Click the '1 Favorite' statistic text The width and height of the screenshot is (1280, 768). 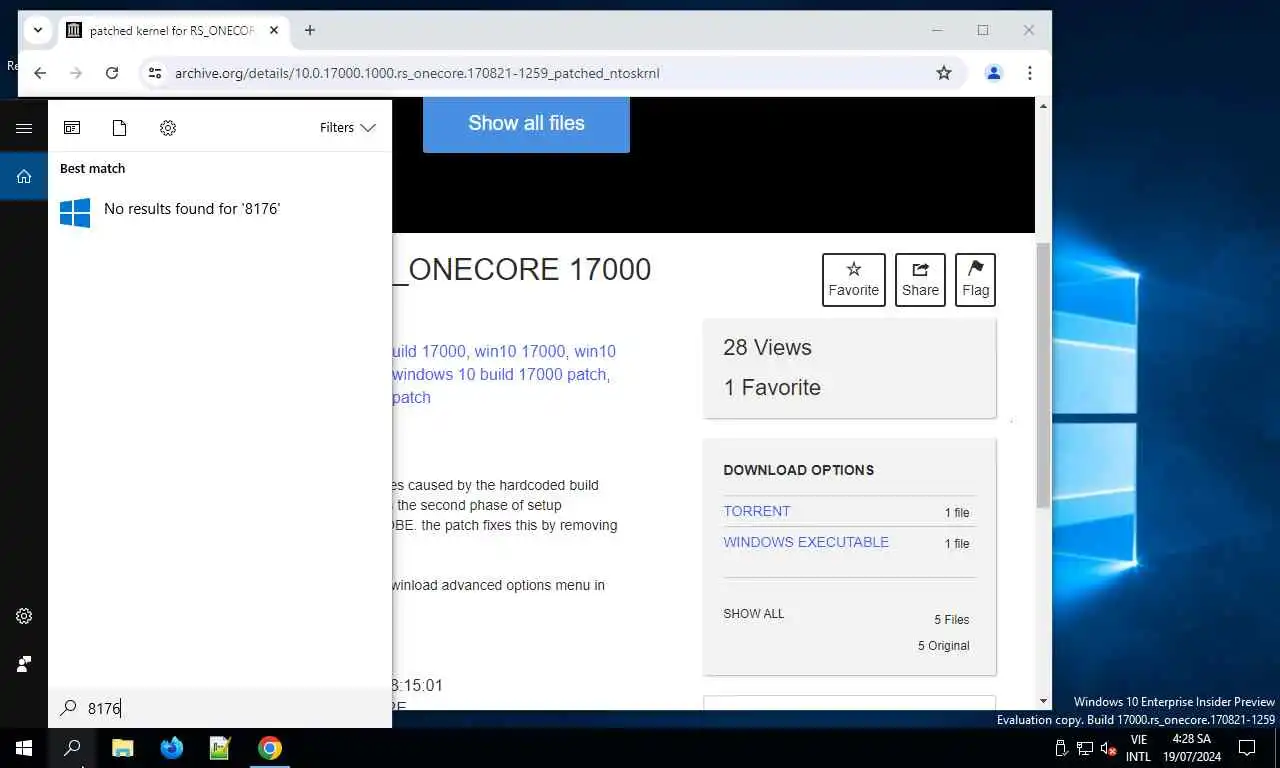coord(772,387)
